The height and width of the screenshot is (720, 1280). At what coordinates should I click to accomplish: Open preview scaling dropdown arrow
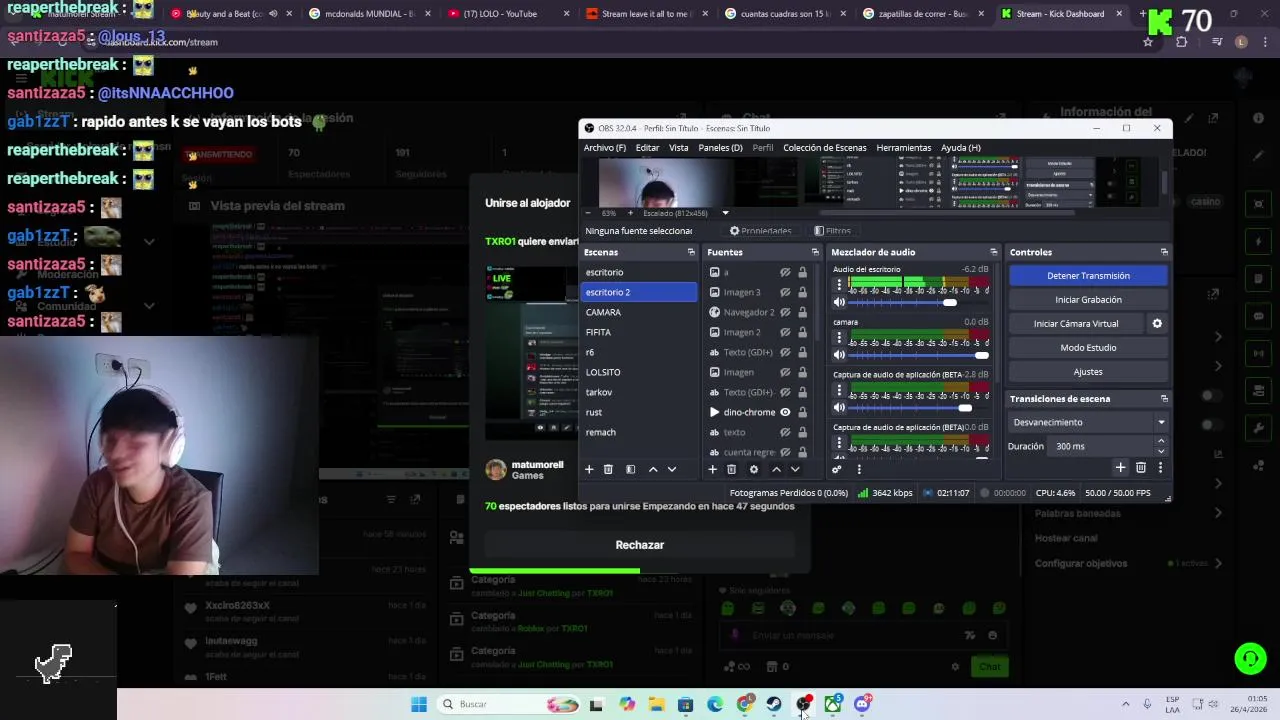(725, 213)
